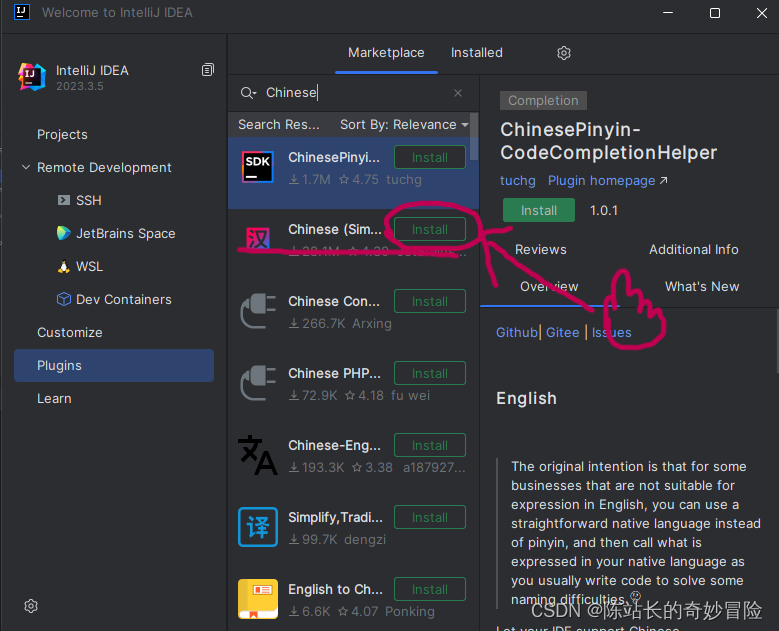This screenshot has height=631, width=779.
Task: Open the Plugin homepage link
Action: [x=607, y=181]
